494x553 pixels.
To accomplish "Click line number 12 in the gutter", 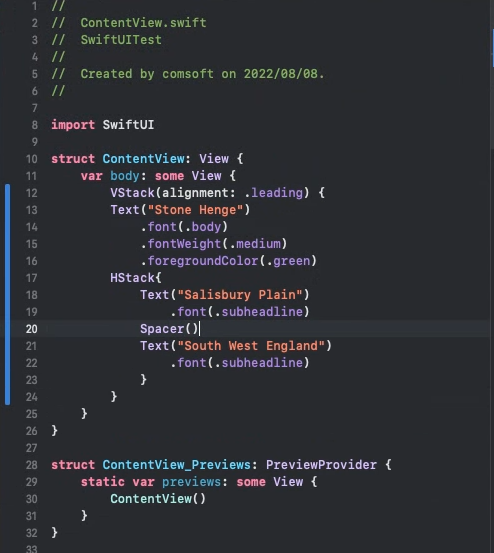I will tap(31, 193).
